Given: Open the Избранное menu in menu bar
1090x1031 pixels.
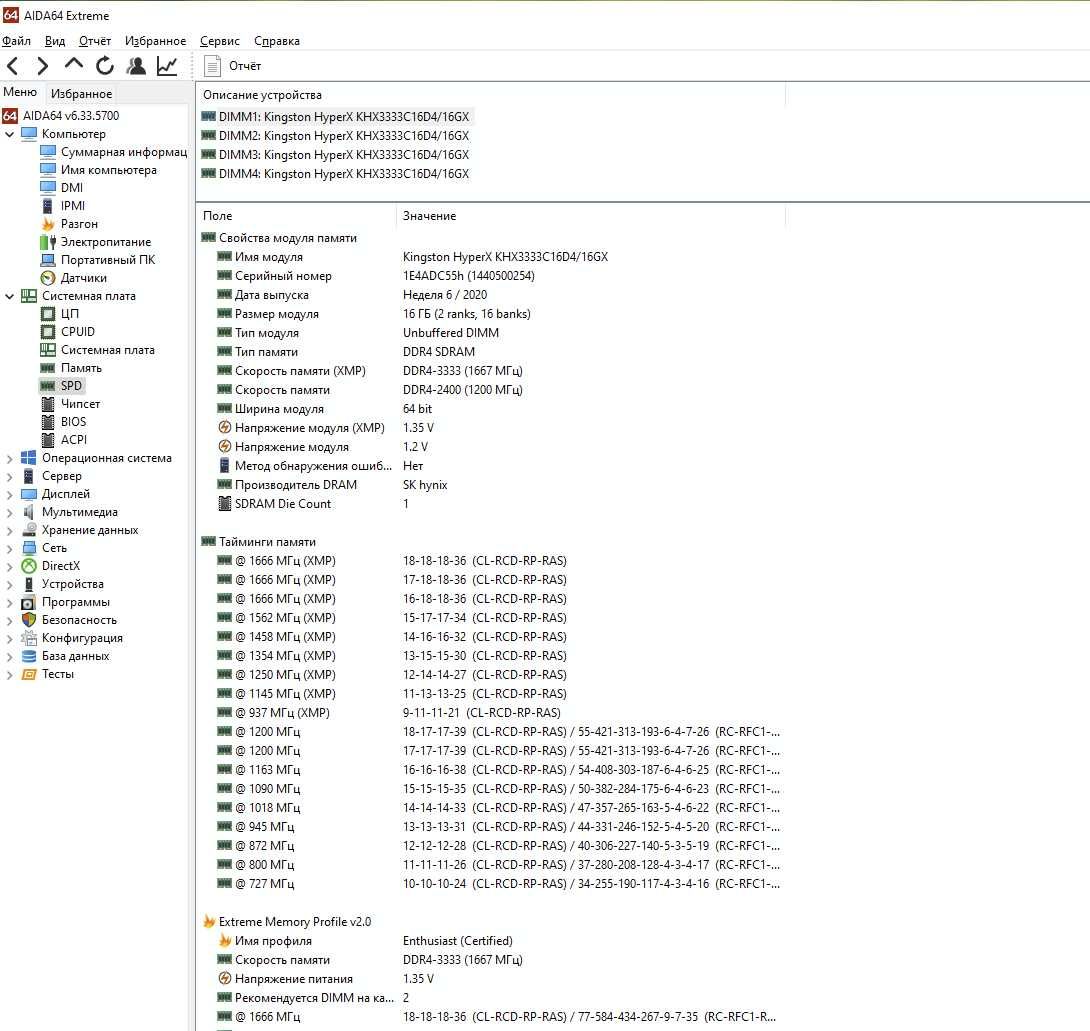Looking at the screenshot, I should coord(156,41).
